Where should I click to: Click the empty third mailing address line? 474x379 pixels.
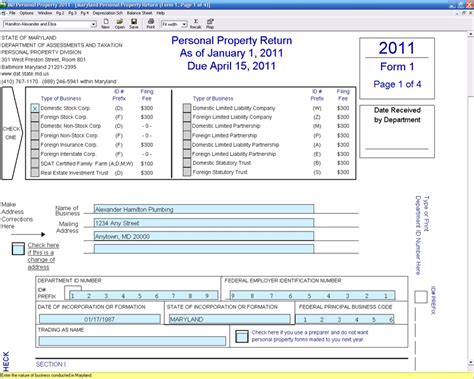204,249
